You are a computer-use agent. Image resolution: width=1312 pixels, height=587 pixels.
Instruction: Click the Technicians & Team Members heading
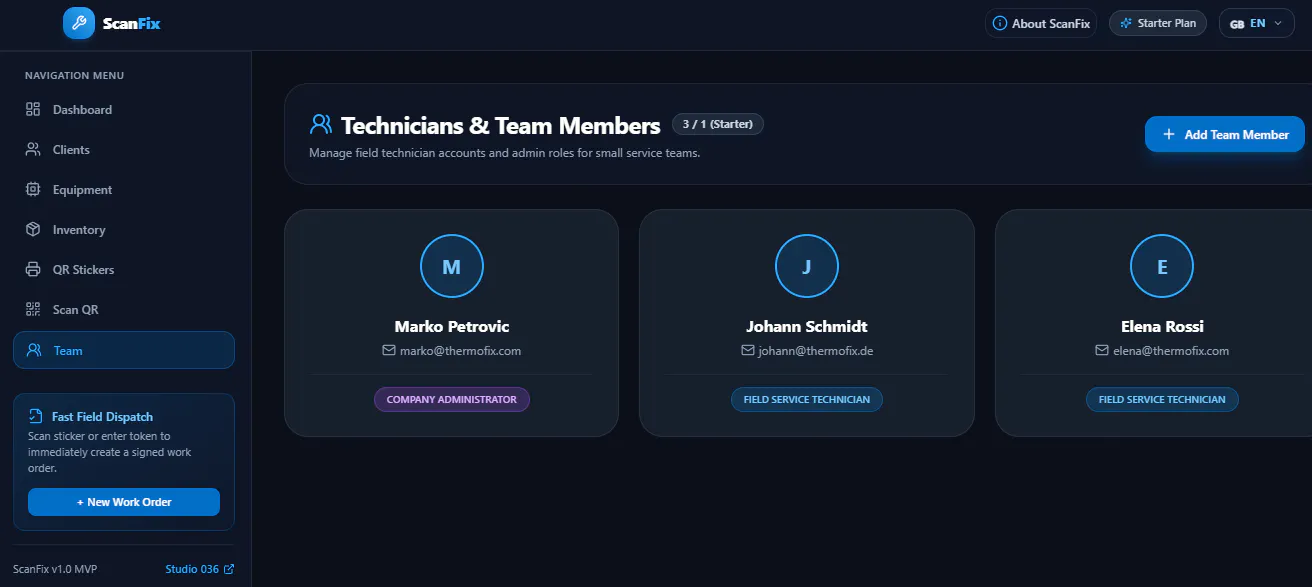(x=501, y=125)
